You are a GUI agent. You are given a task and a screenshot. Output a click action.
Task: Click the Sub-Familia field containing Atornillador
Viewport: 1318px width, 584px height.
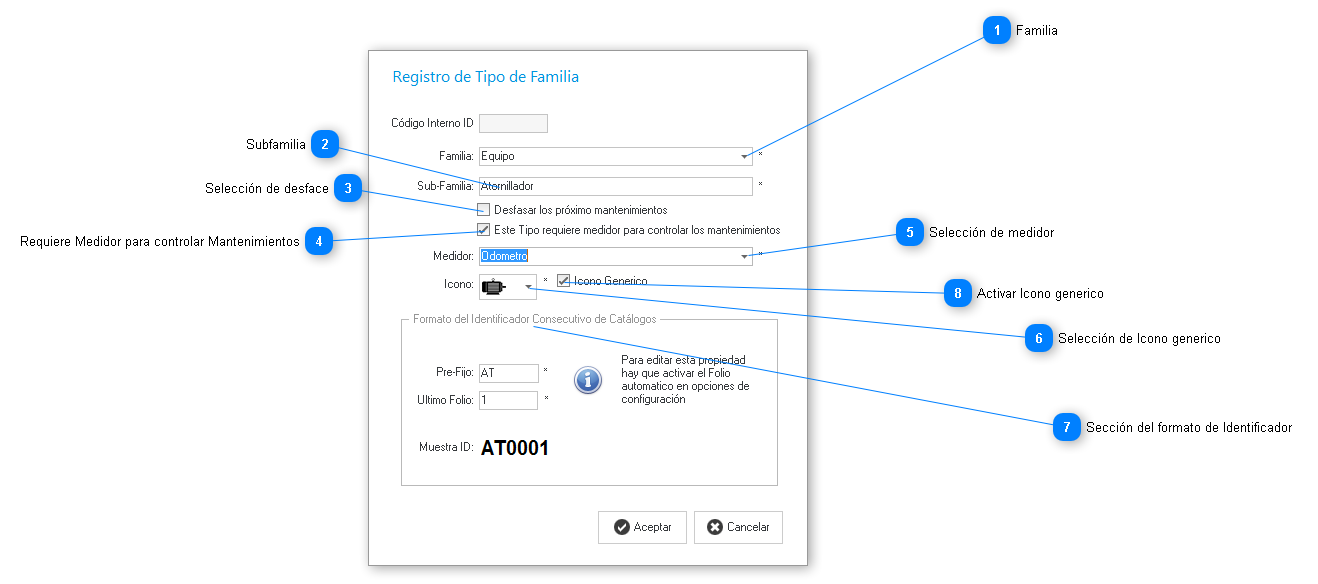click(x=614, y=186)
